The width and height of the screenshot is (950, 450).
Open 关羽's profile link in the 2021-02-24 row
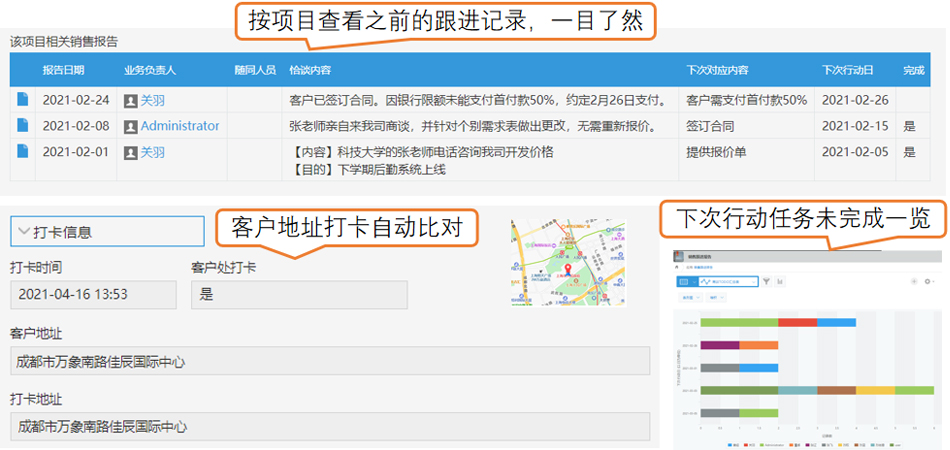coord(152,100)
